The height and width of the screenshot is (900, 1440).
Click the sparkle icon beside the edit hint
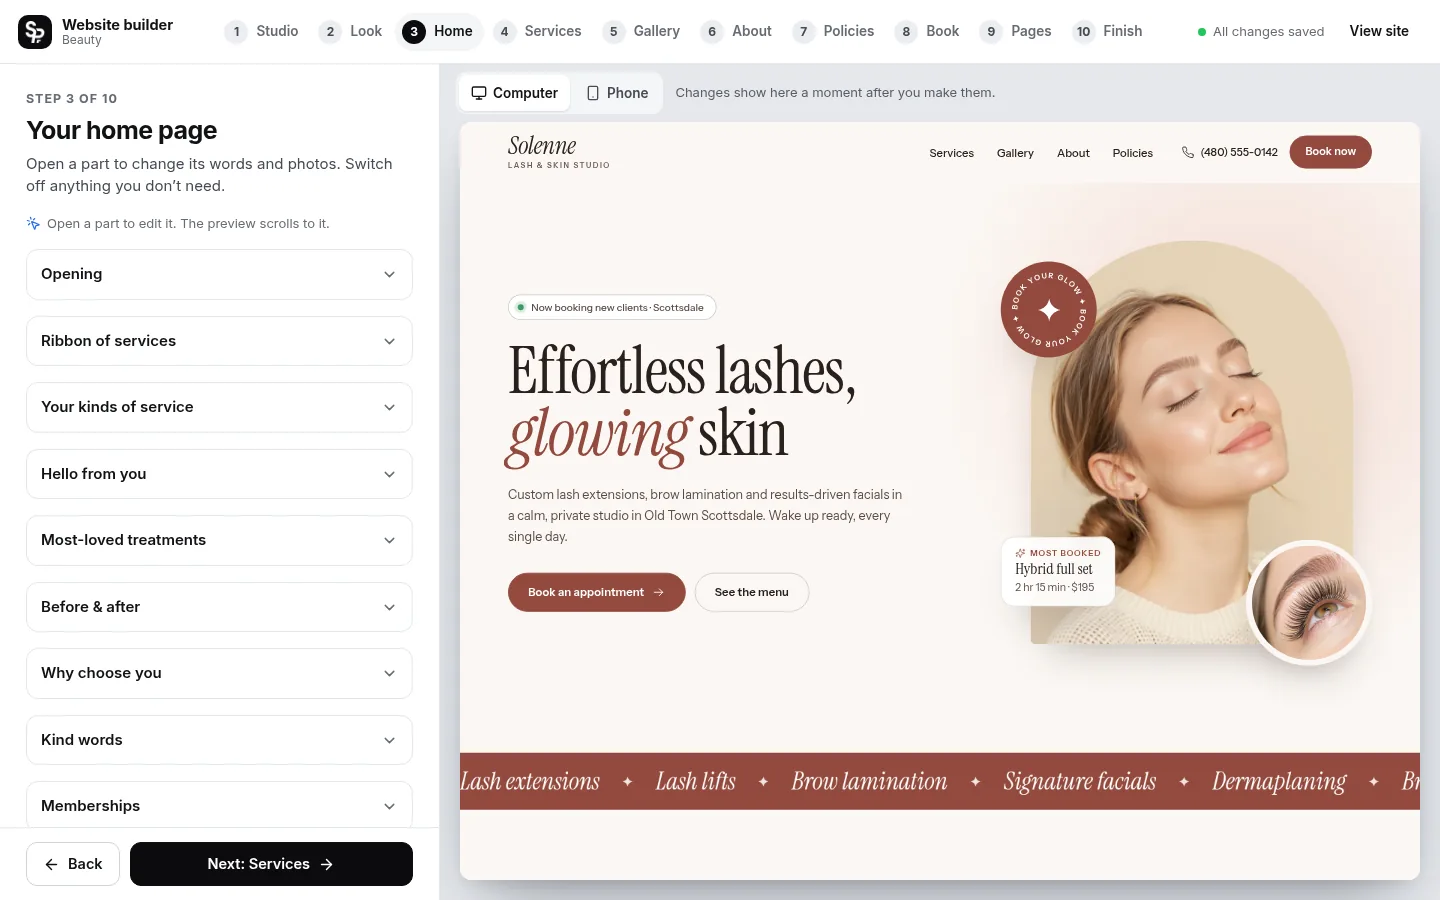pyautogui.click(x=33, y=223)
